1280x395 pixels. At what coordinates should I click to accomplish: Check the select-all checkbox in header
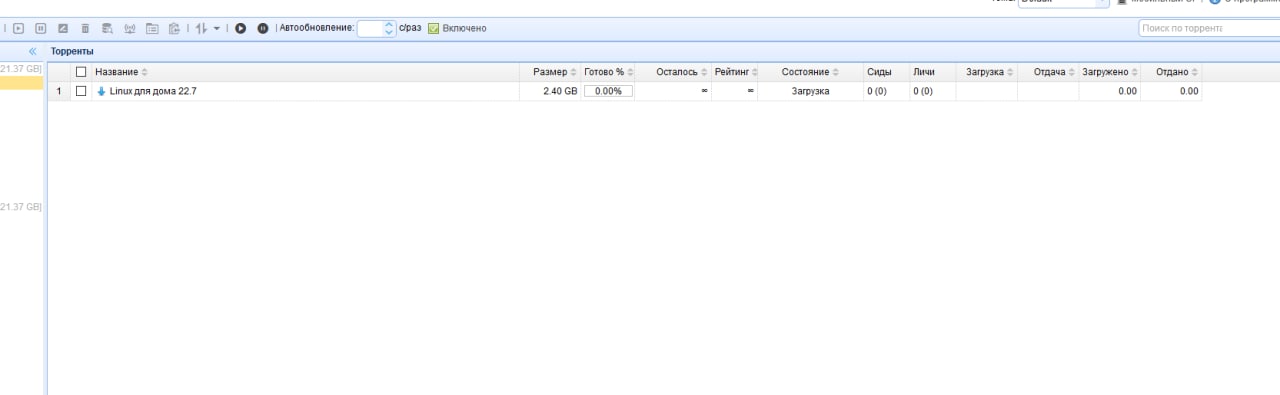[x=82, y=72]
